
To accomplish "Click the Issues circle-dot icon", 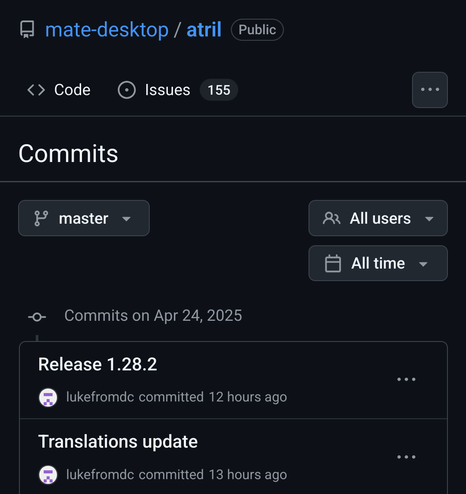I will click(127, 90).
